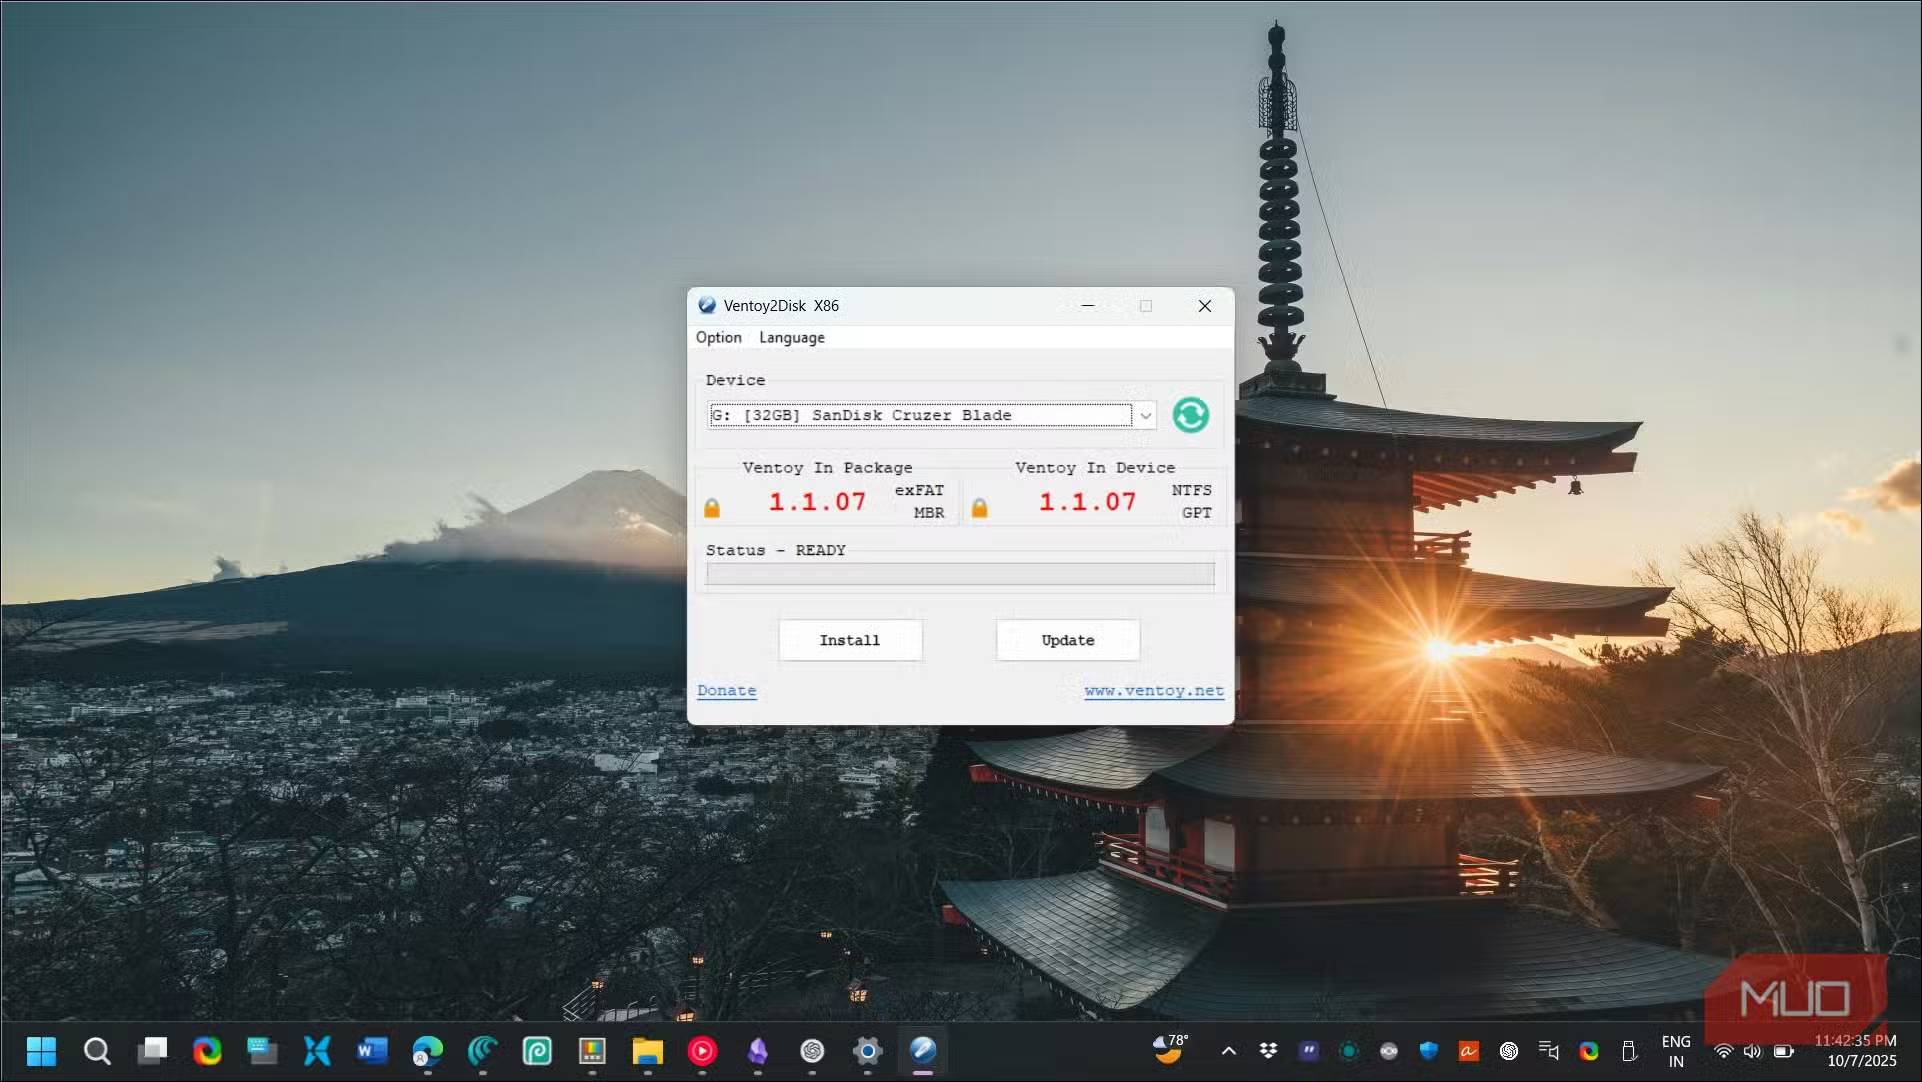The width and height of the screenshot is (1922, 1082).
Task: Launch ChatGPT from the taskbar
Action: (x=812, y=1051)
